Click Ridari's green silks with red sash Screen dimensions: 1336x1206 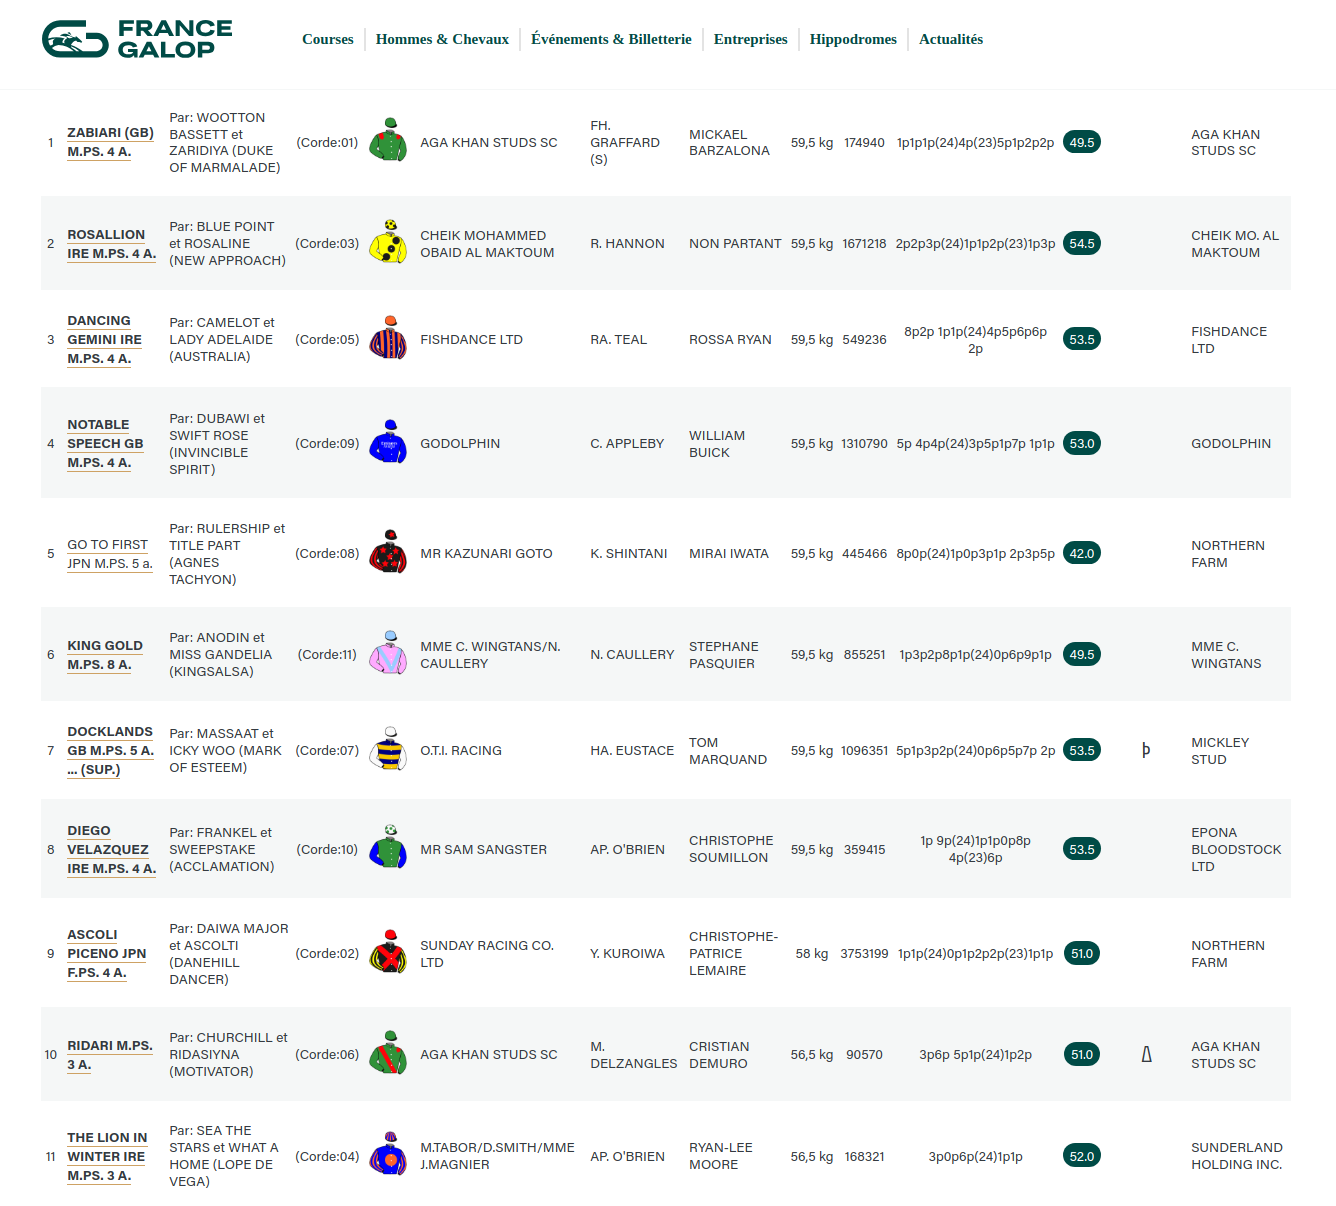388,1053
